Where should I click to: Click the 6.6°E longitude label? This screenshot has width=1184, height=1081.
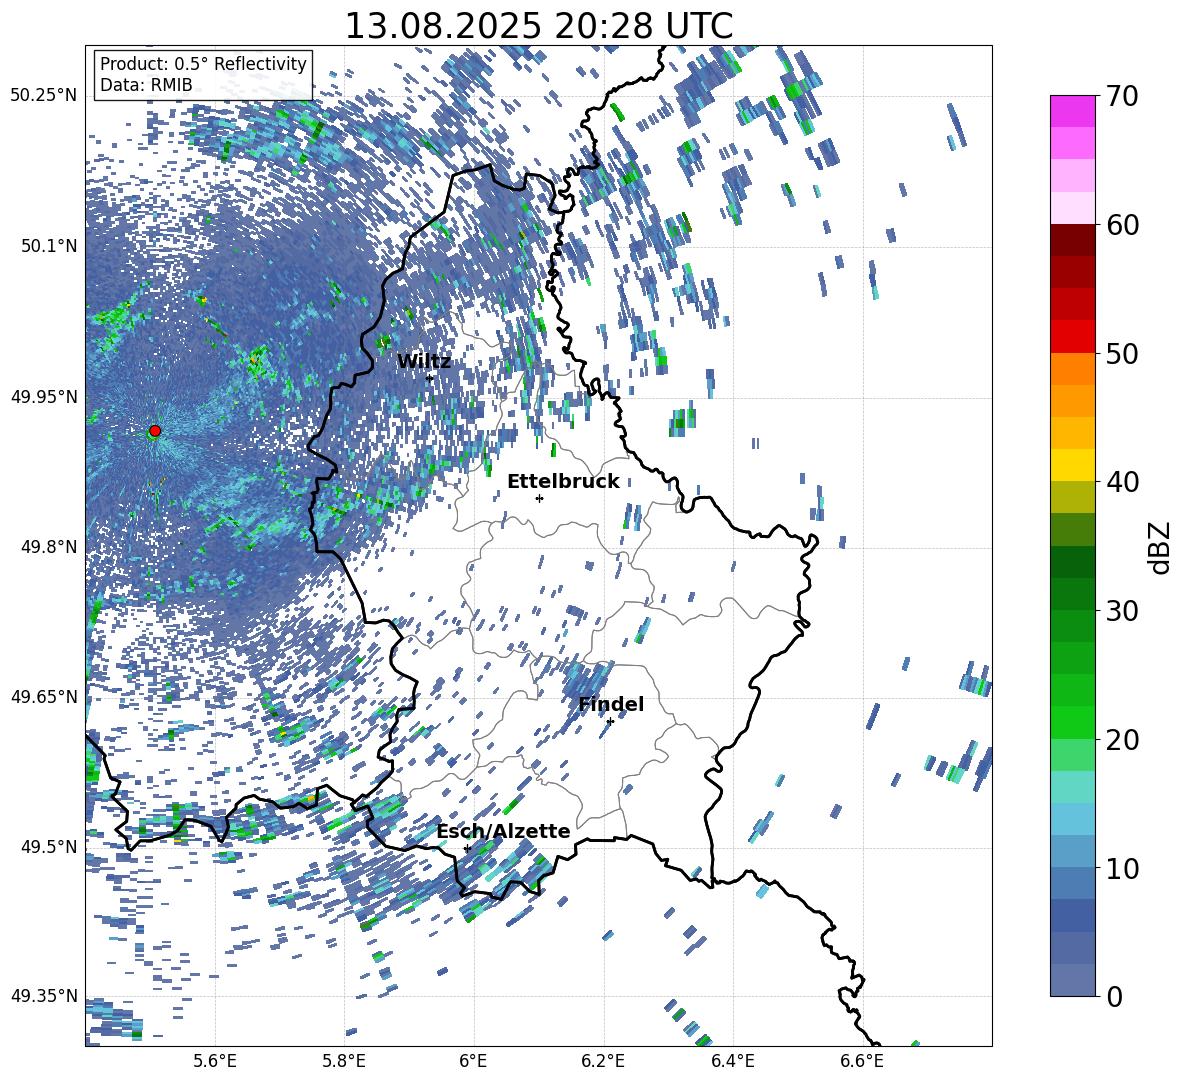862,1061
